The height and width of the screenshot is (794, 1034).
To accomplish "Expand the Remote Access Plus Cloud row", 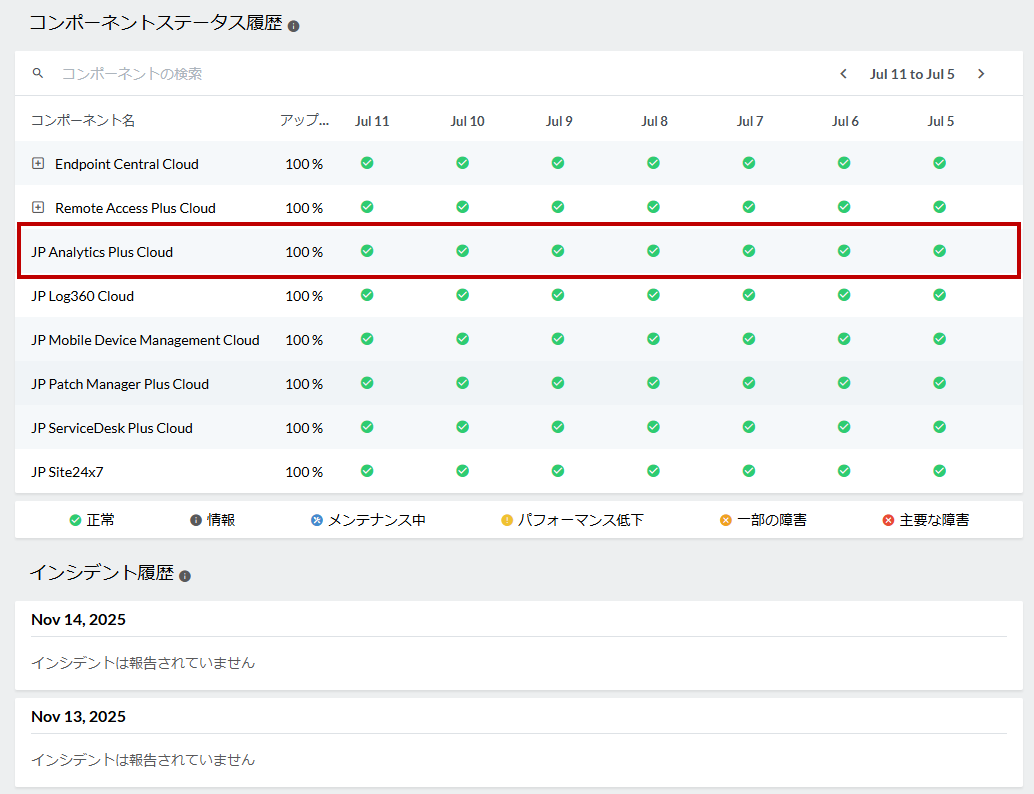I will (x=38, y=207).
